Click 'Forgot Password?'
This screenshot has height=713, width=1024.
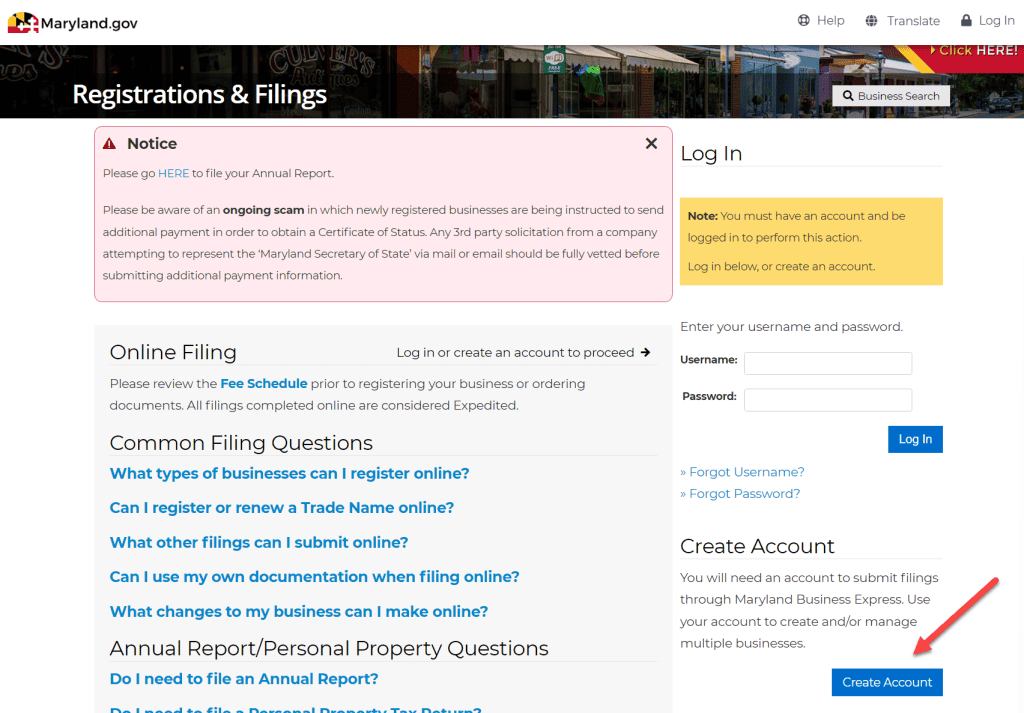(740, 493)
